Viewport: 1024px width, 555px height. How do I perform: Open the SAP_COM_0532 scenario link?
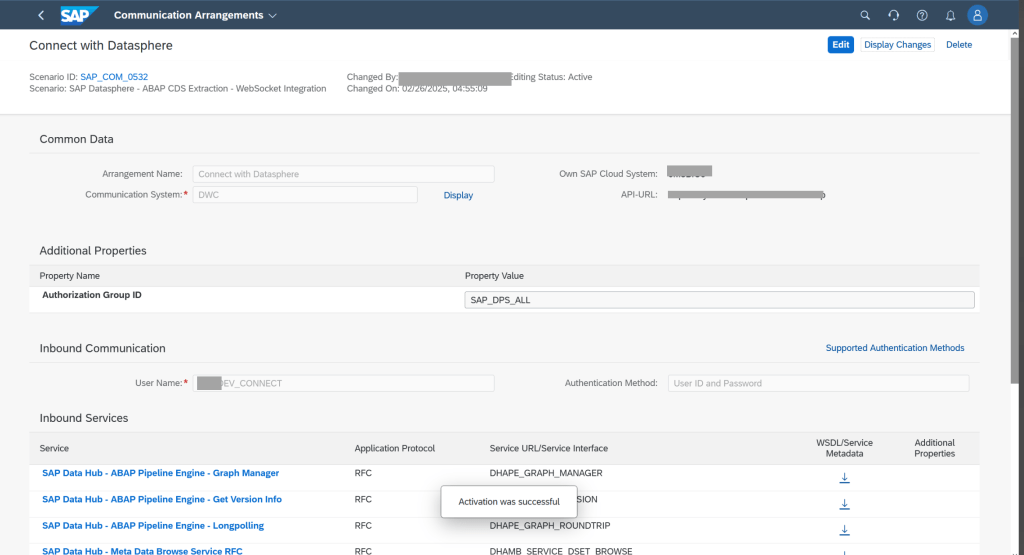coord(114,77)
